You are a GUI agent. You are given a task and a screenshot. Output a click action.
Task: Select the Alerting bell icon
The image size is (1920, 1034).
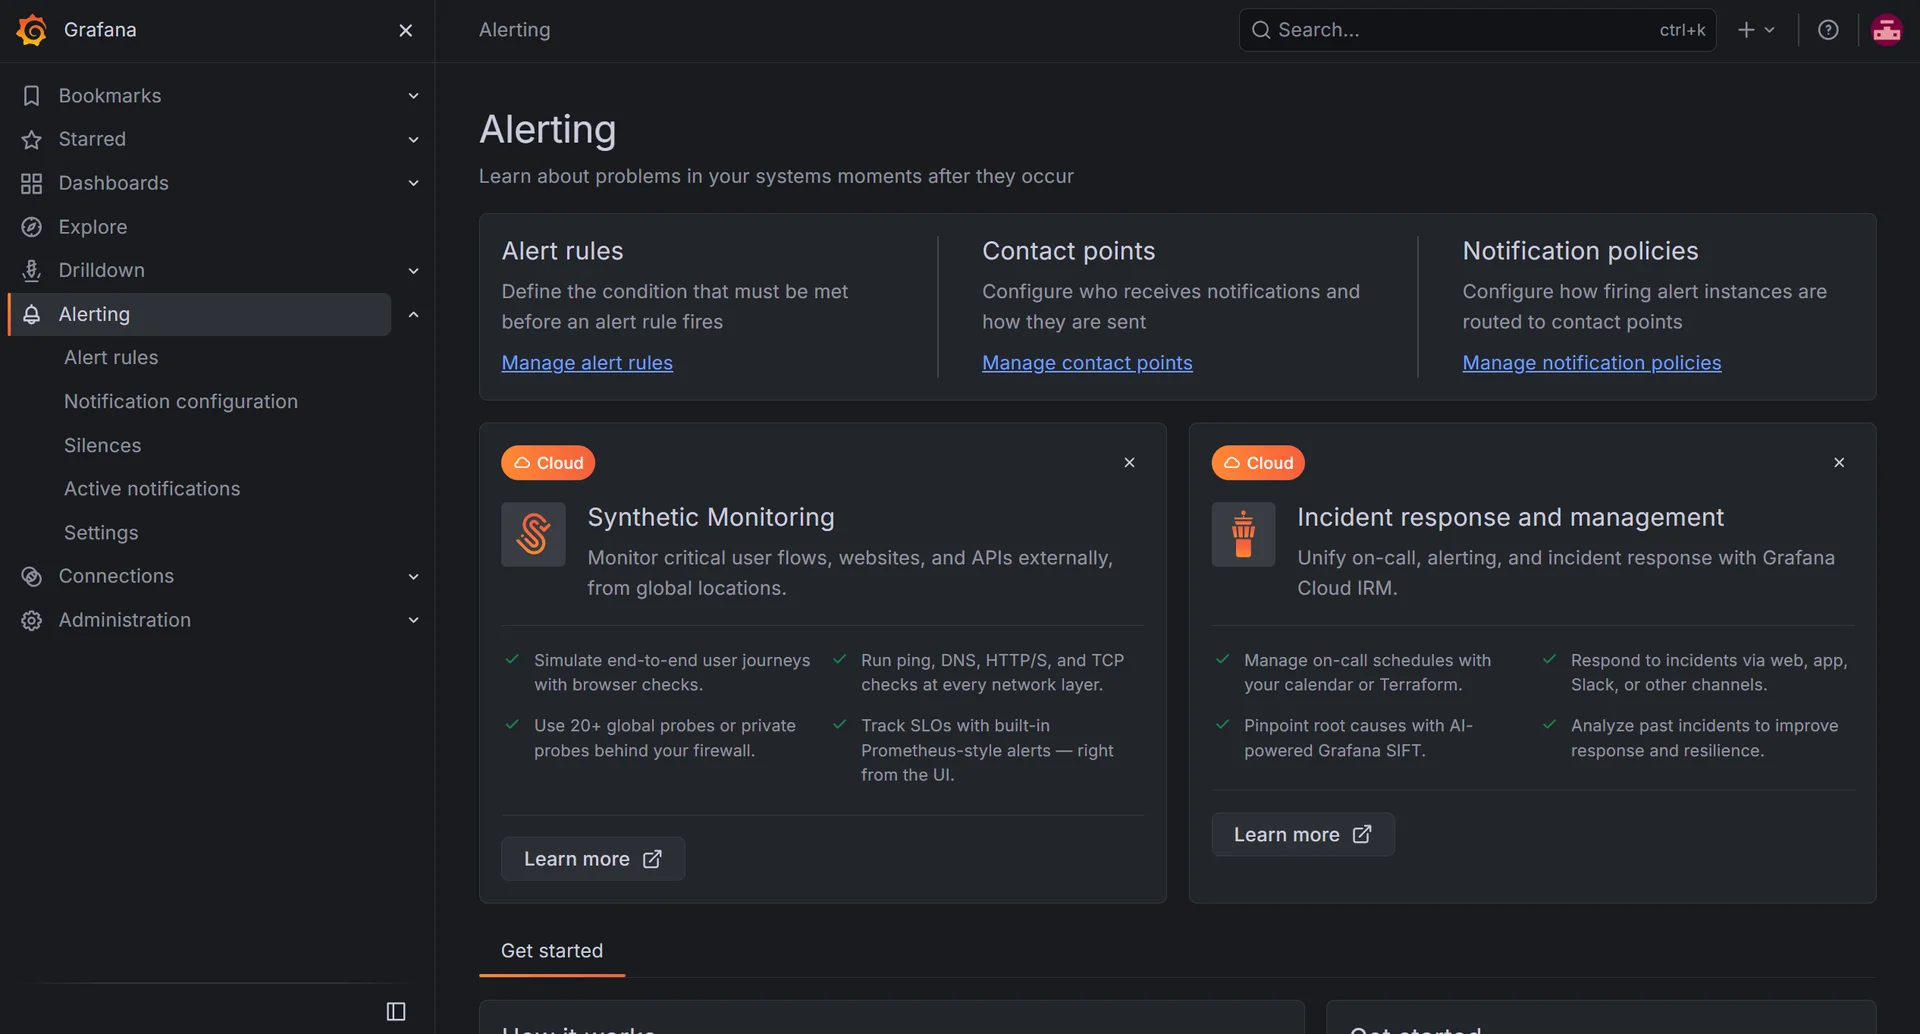(x=32, y=314)
